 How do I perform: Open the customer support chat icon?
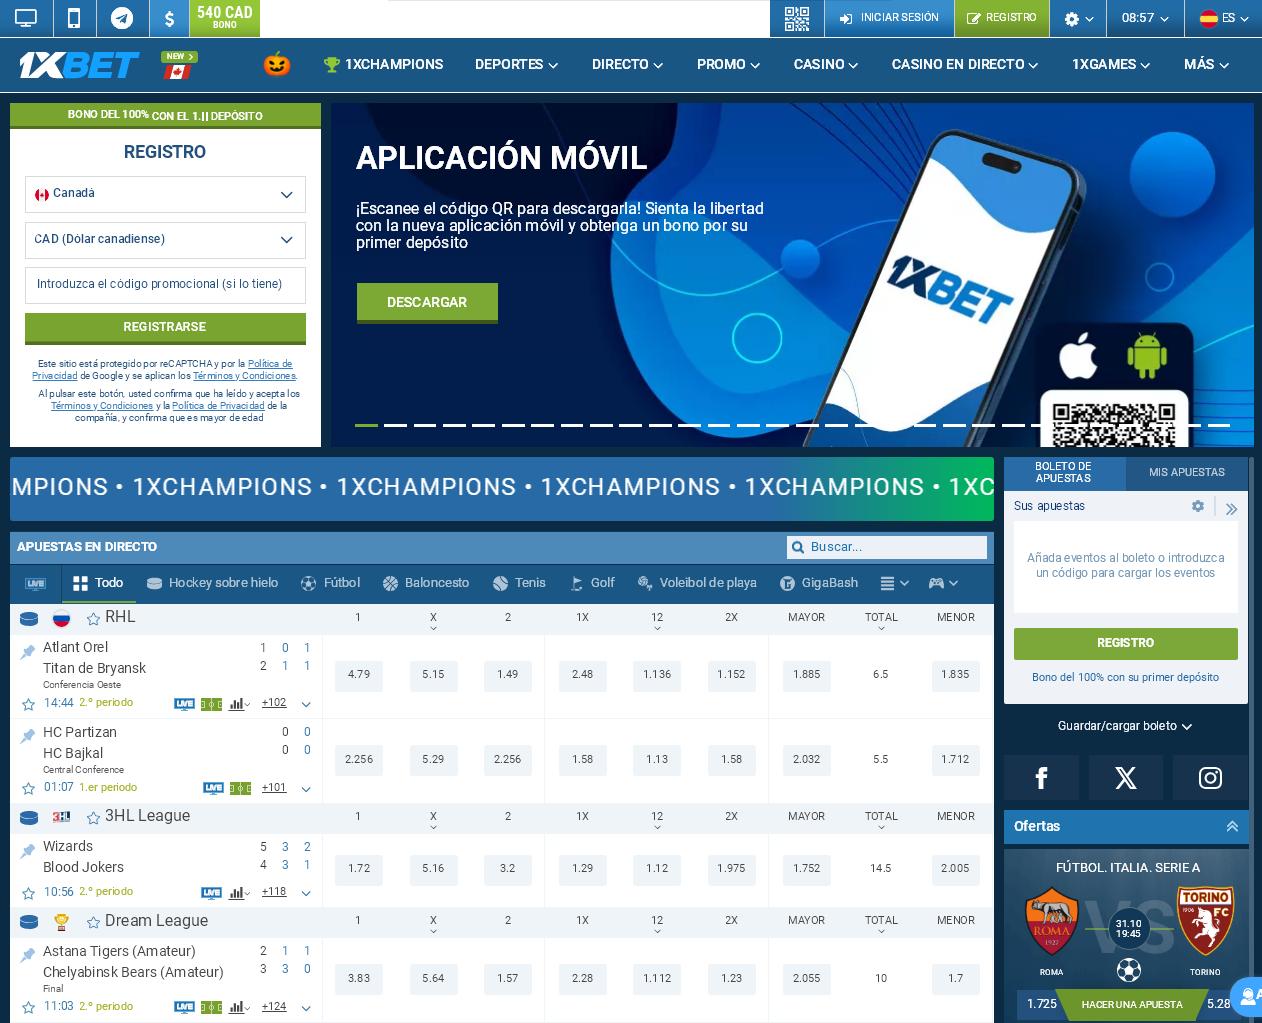coord(1247,996)
